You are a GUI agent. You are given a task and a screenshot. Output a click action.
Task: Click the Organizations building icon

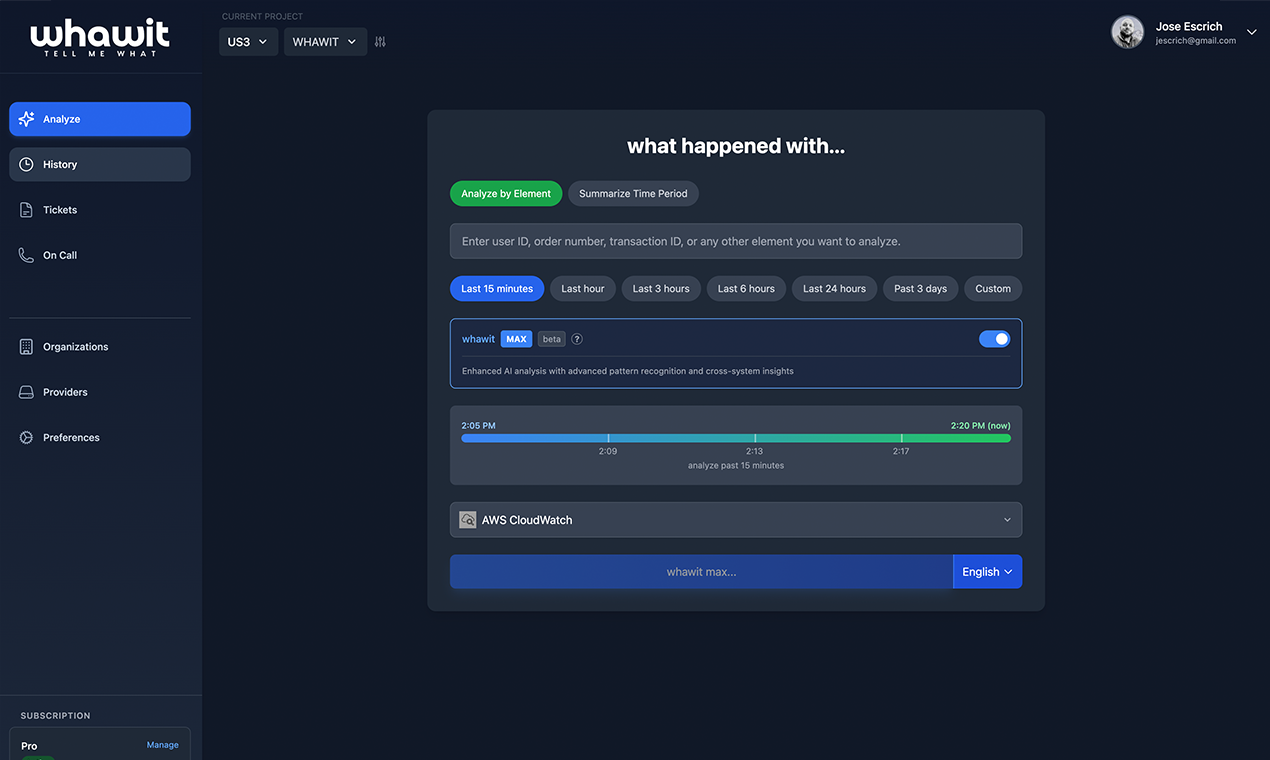click(27, 347)
